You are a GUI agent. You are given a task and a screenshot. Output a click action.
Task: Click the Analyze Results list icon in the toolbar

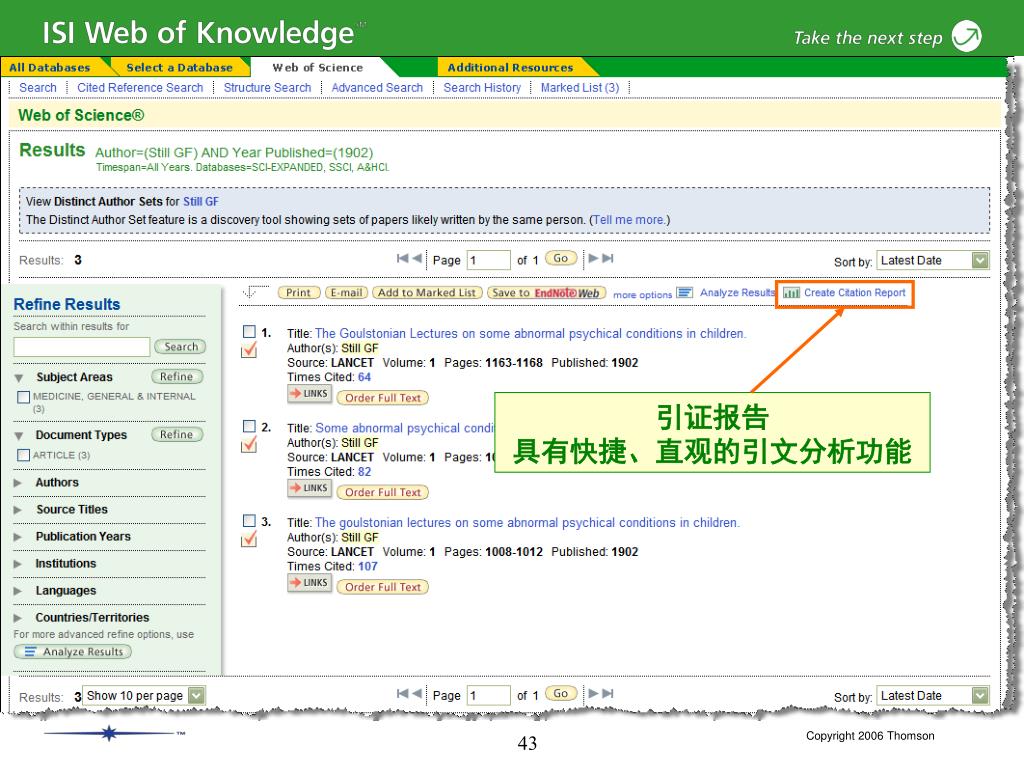[684, 293]
